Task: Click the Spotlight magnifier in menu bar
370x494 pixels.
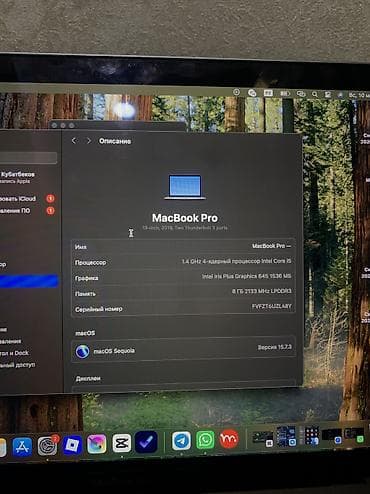Action: pos(315,94)
